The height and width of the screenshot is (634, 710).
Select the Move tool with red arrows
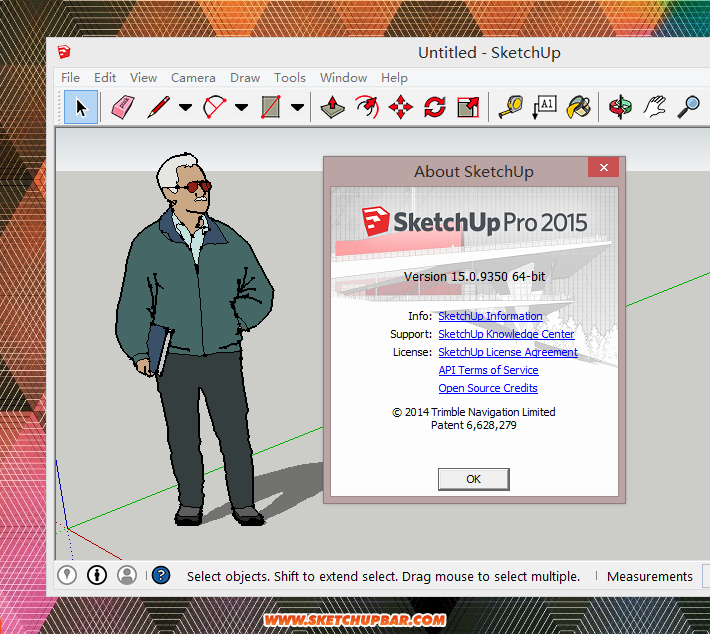[x=401, y=107]
